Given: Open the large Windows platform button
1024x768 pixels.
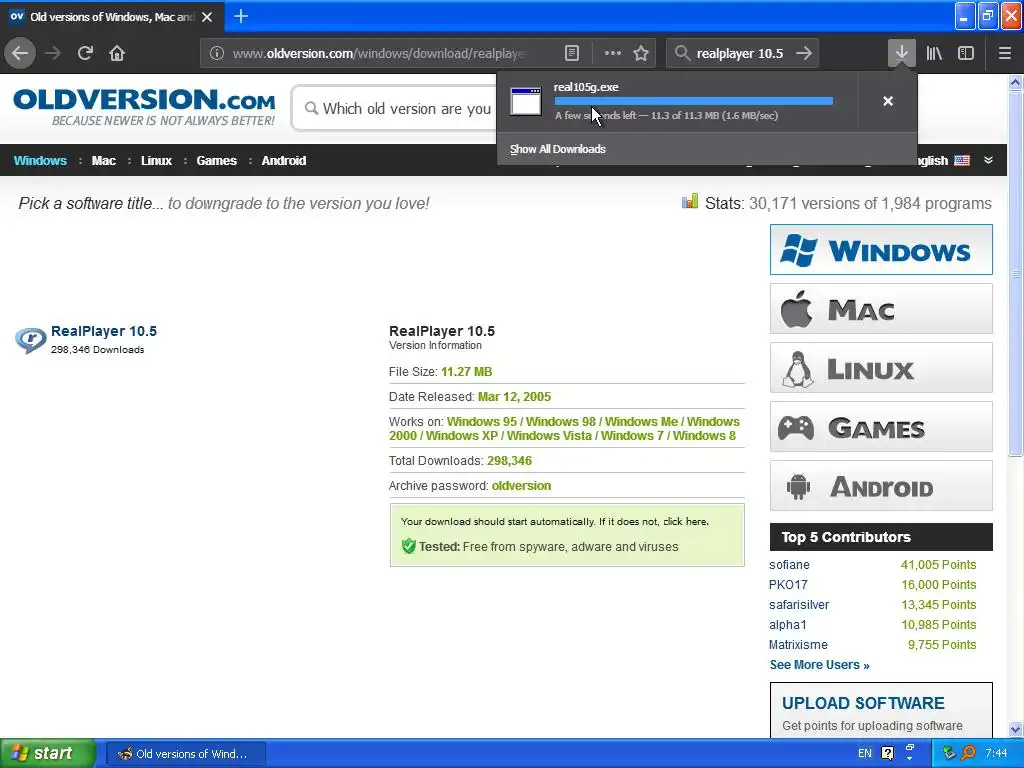Looking at the screenshot, I should click(x=881, y=250).
